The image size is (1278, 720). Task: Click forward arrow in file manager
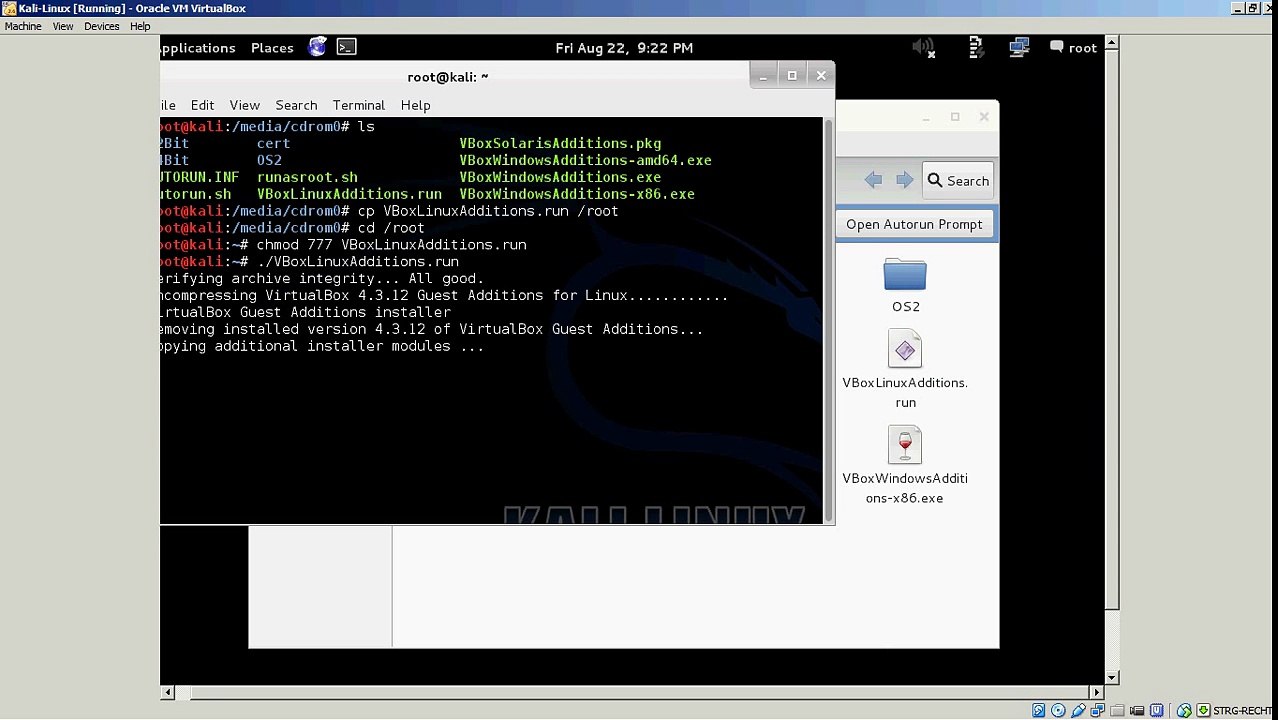point(905,180)
